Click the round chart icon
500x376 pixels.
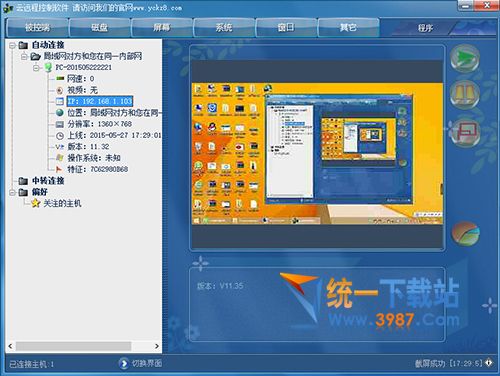tap(466, 233)
